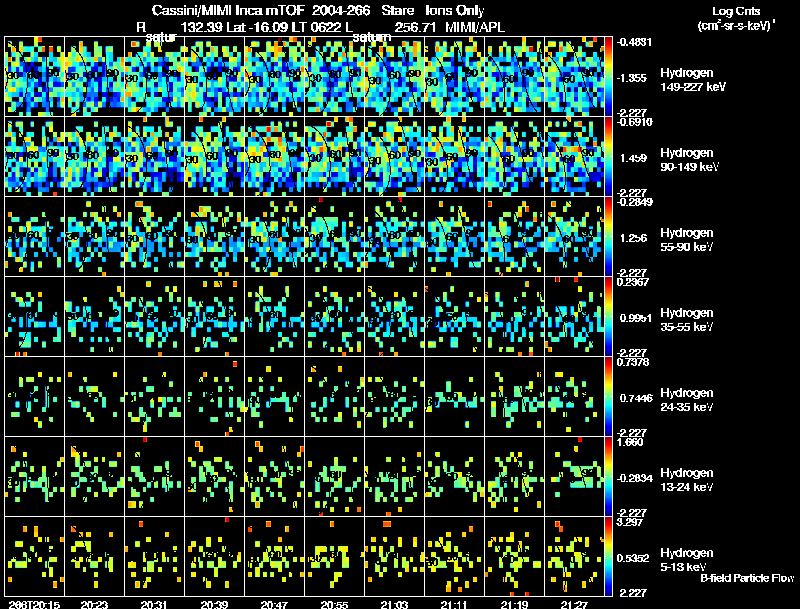Click the (cm²-sr-s-keV) units label
The height and width of the screenshot is (609, 800).
click(x=736, y=25)
